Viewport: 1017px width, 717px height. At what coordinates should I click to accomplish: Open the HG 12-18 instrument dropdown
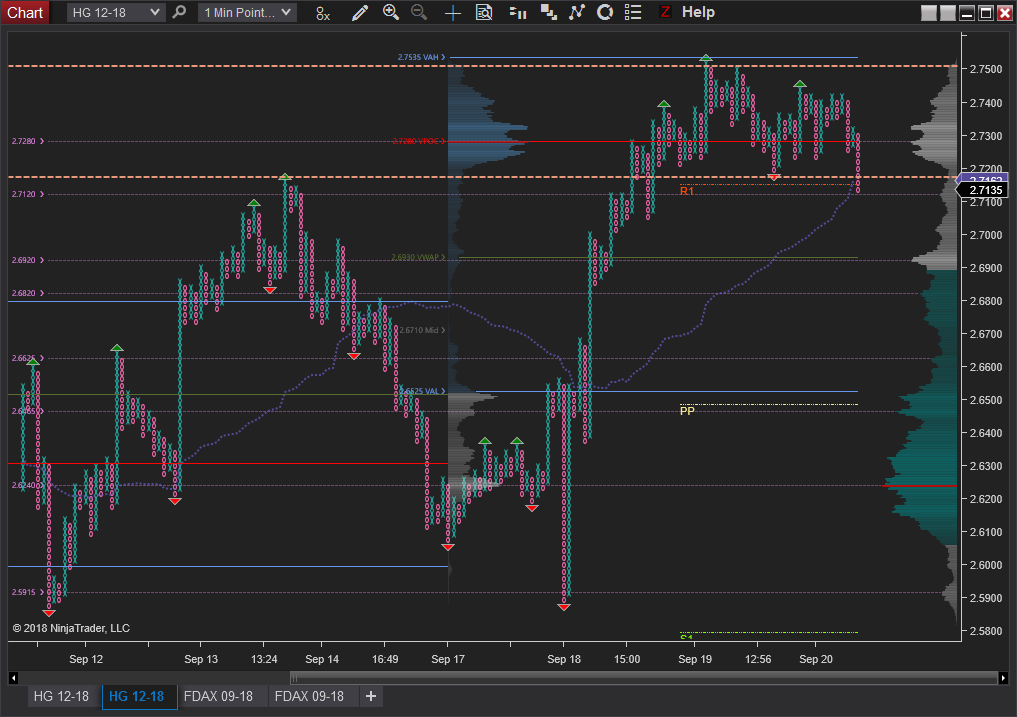(x=115, y=12)
